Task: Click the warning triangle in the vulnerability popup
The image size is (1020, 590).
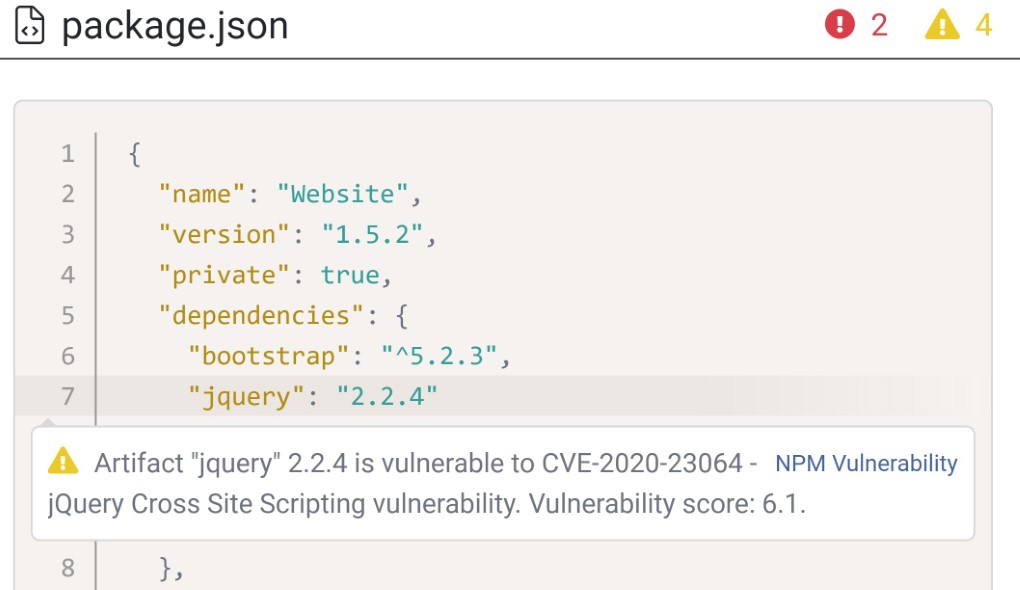Action: pyautogui.click(x=64, y=461)
